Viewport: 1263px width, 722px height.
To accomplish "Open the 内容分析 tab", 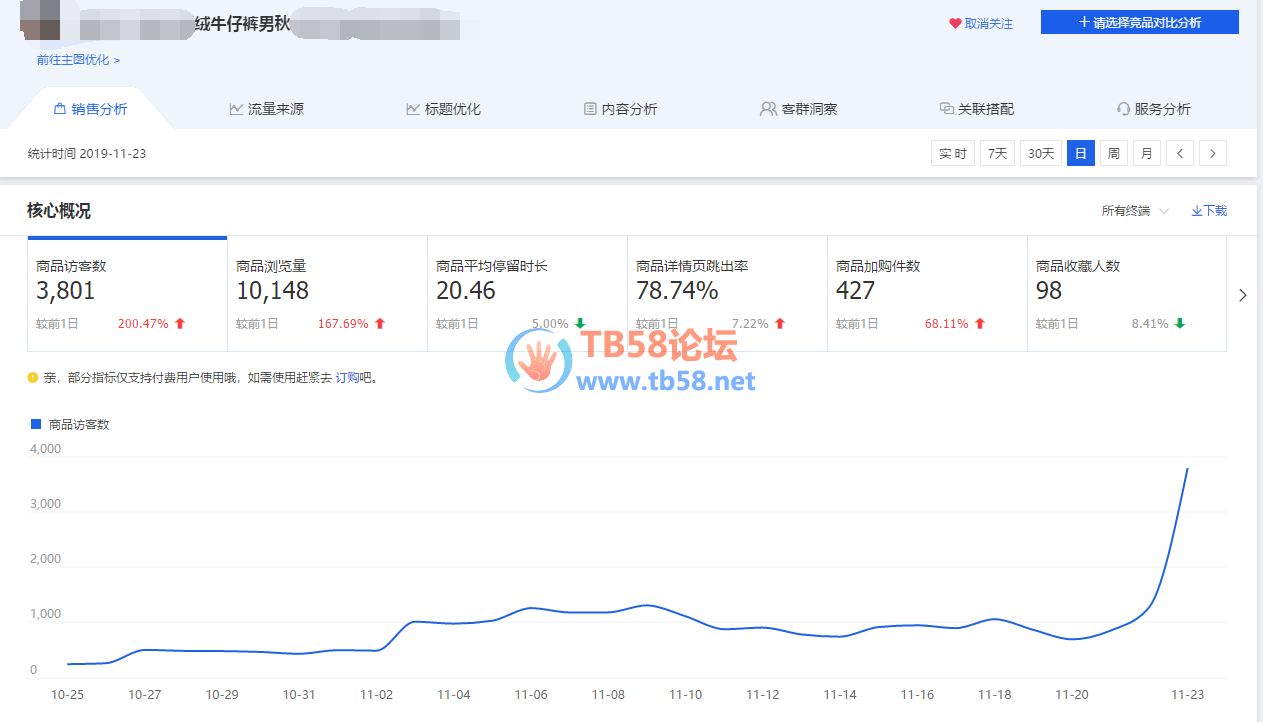I will [620, 109].
